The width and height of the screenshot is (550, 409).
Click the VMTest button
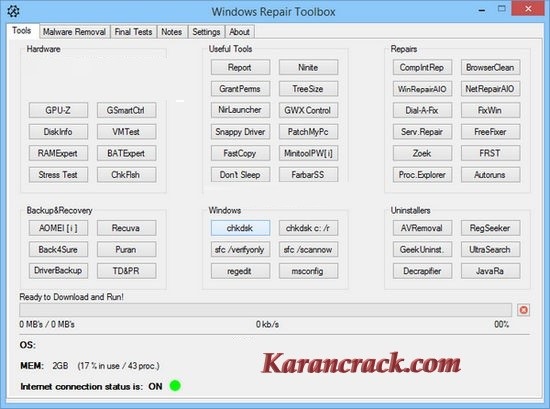coord(126,132)
